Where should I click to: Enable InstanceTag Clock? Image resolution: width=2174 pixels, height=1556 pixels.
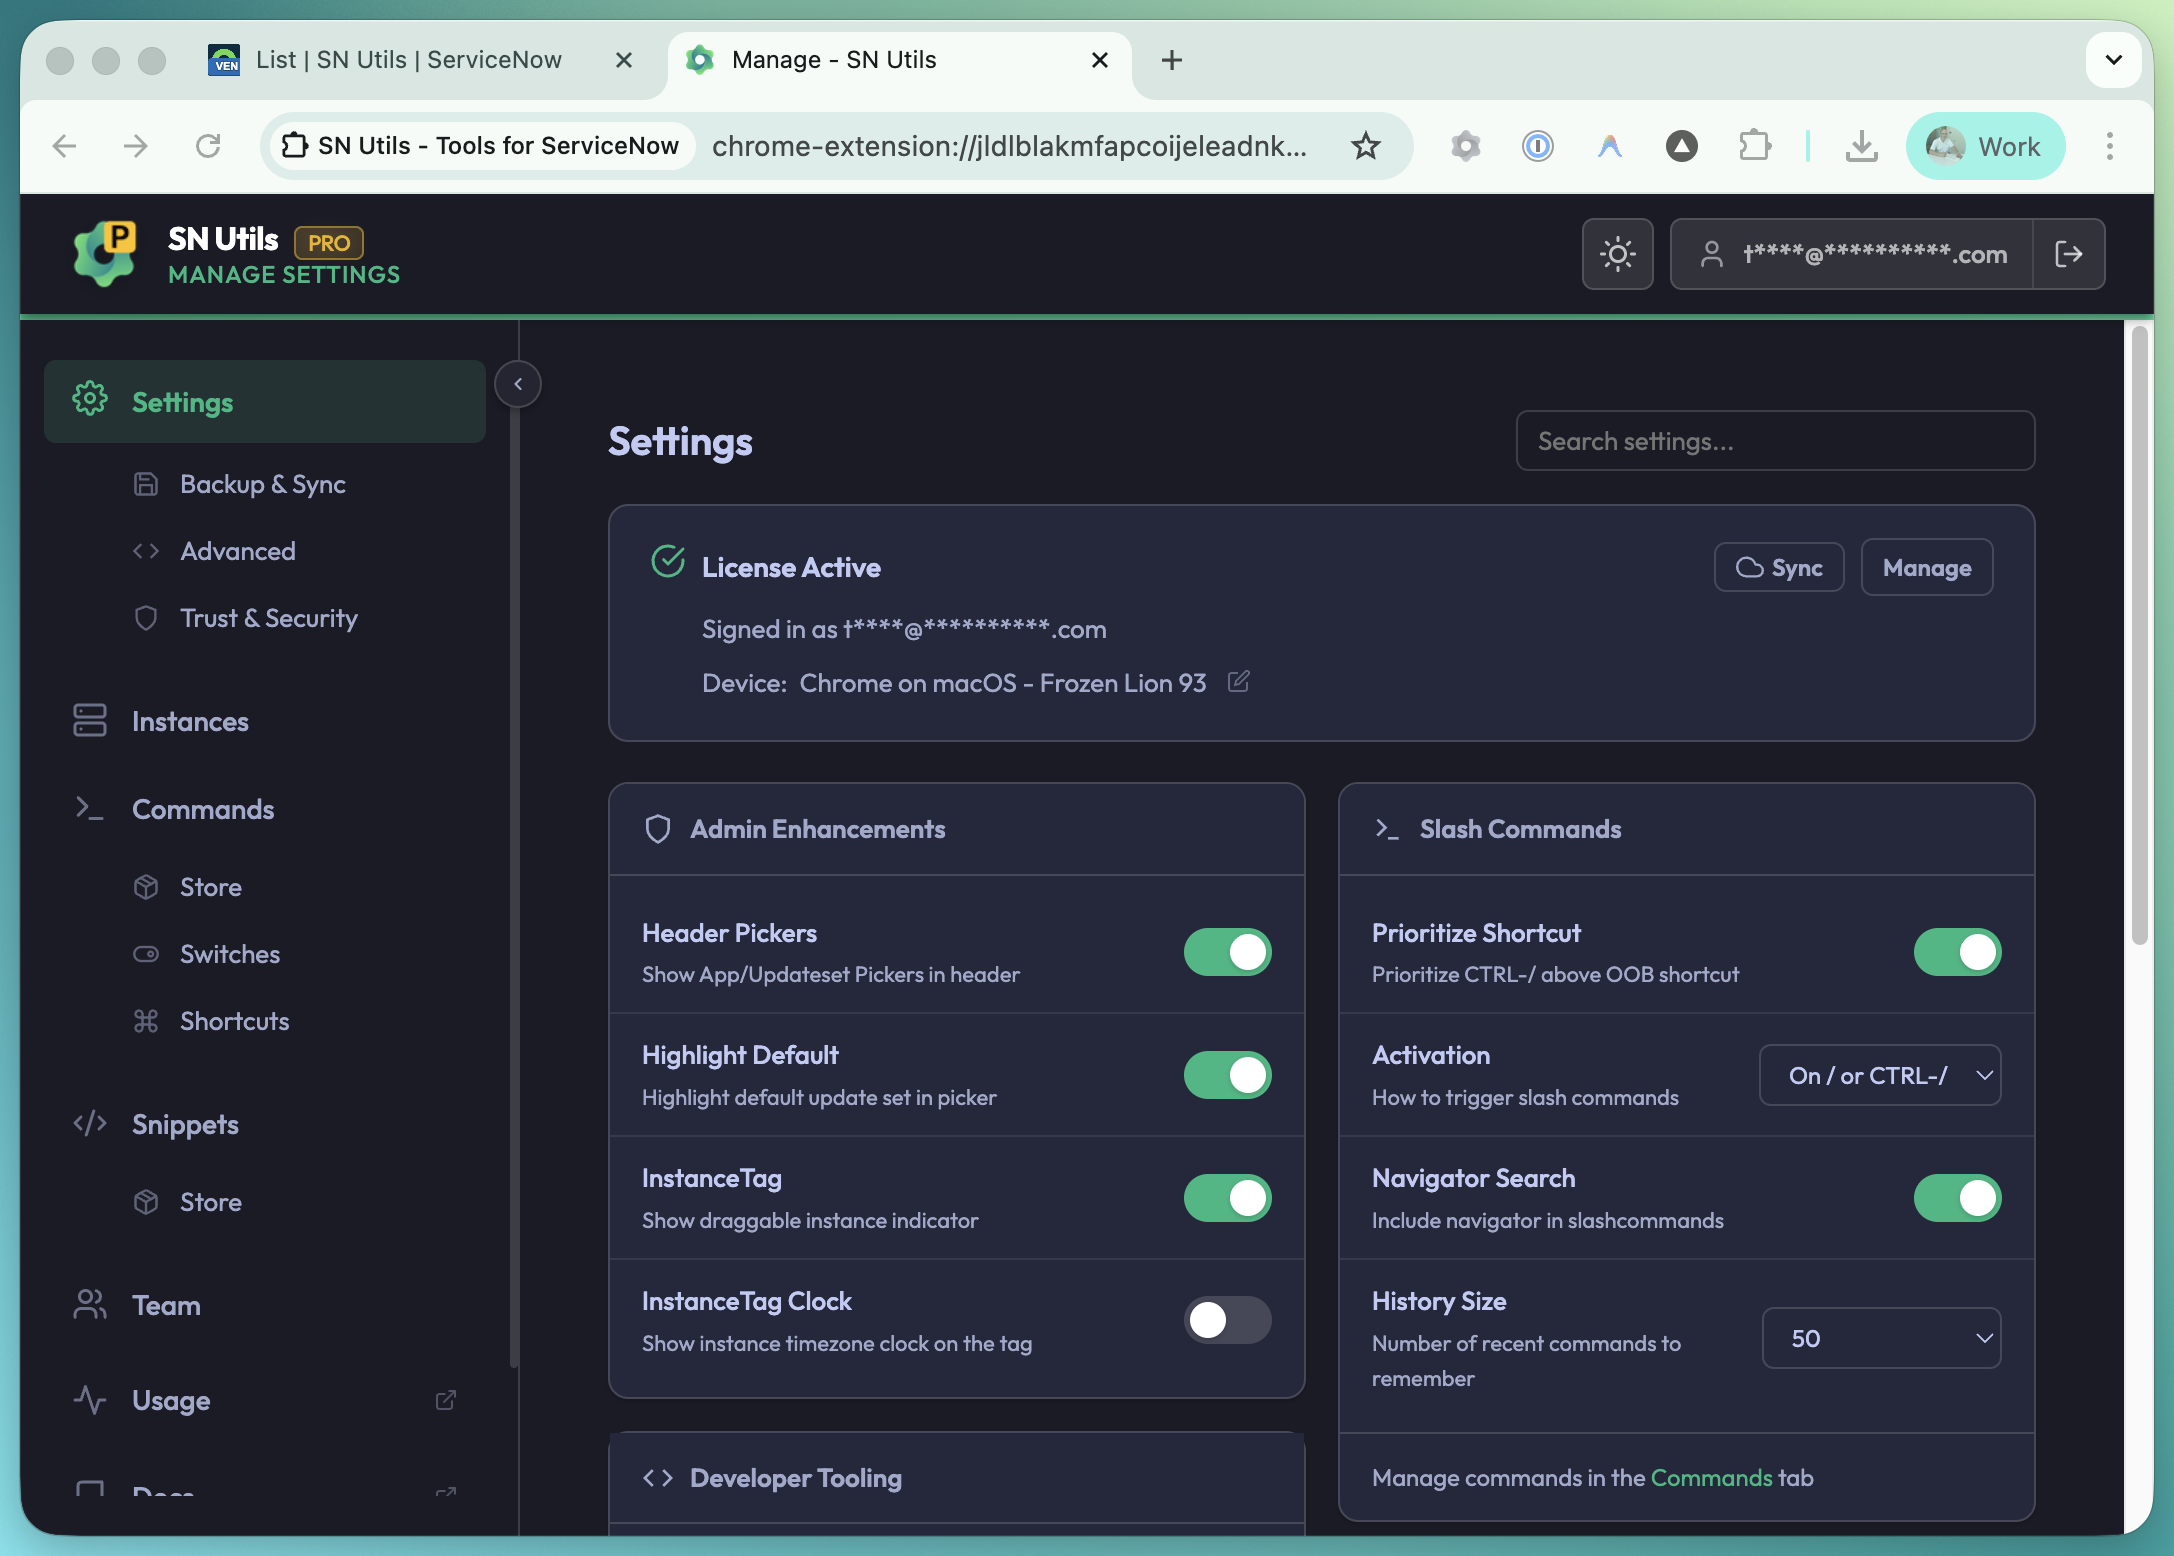pyautogui.click(x=1227, y=1320)
